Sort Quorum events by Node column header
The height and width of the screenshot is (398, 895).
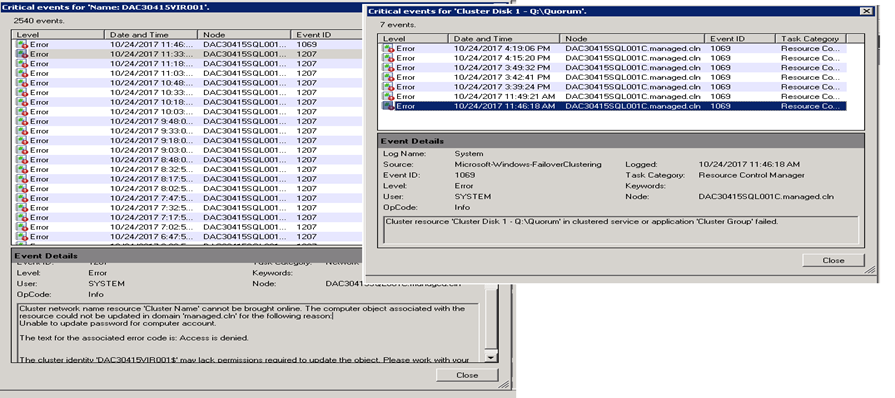point(632,39)
